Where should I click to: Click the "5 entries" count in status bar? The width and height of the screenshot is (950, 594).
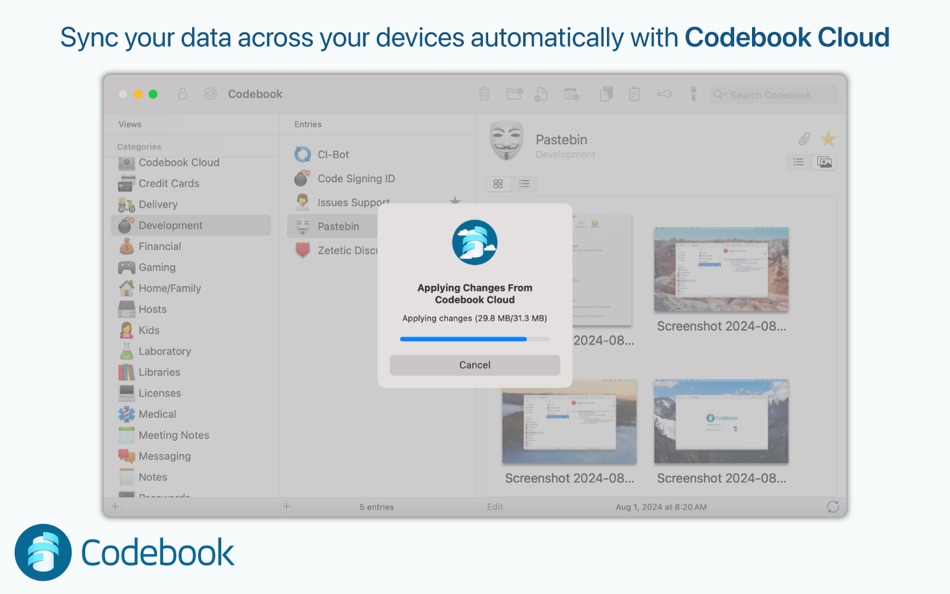pyautogui.click(x=376, y=507)
